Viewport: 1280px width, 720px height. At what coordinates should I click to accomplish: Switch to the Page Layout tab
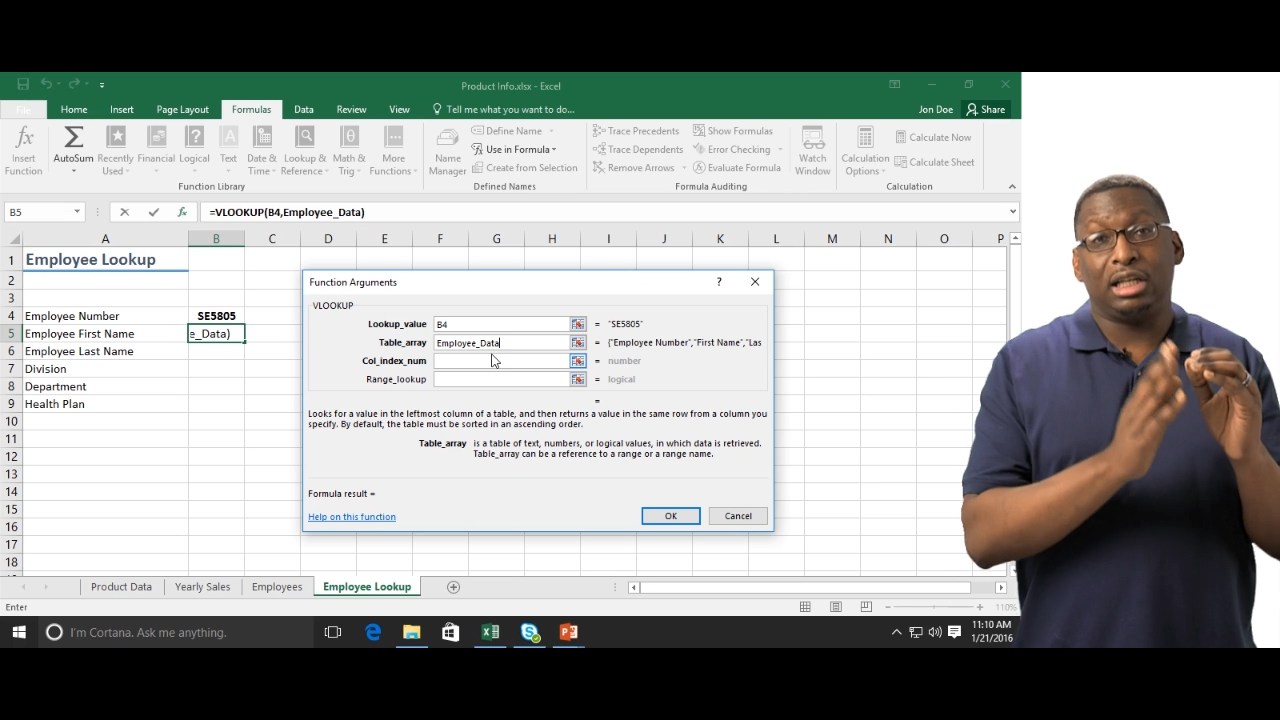183,109
